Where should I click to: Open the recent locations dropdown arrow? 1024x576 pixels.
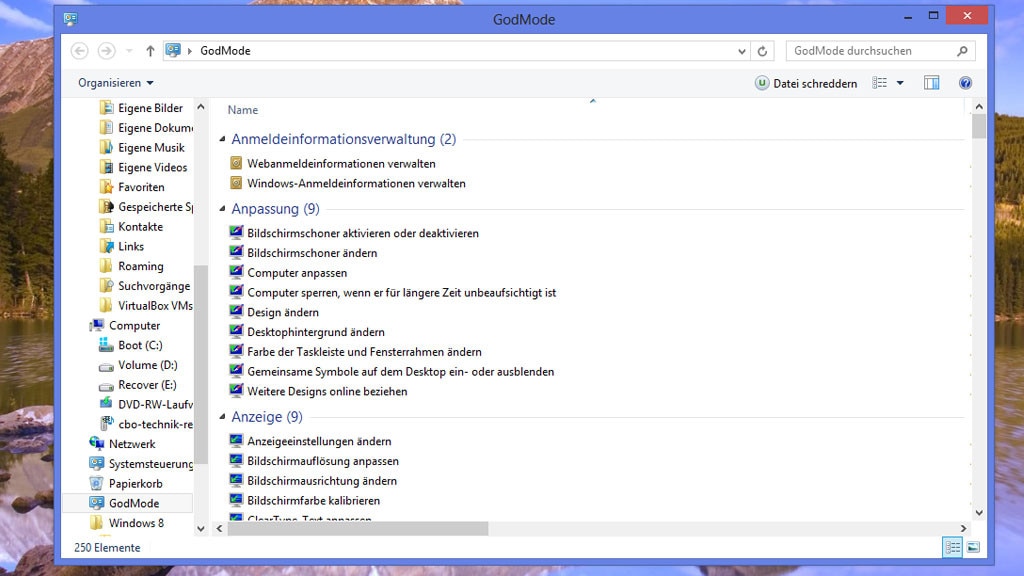click(129, 51)
